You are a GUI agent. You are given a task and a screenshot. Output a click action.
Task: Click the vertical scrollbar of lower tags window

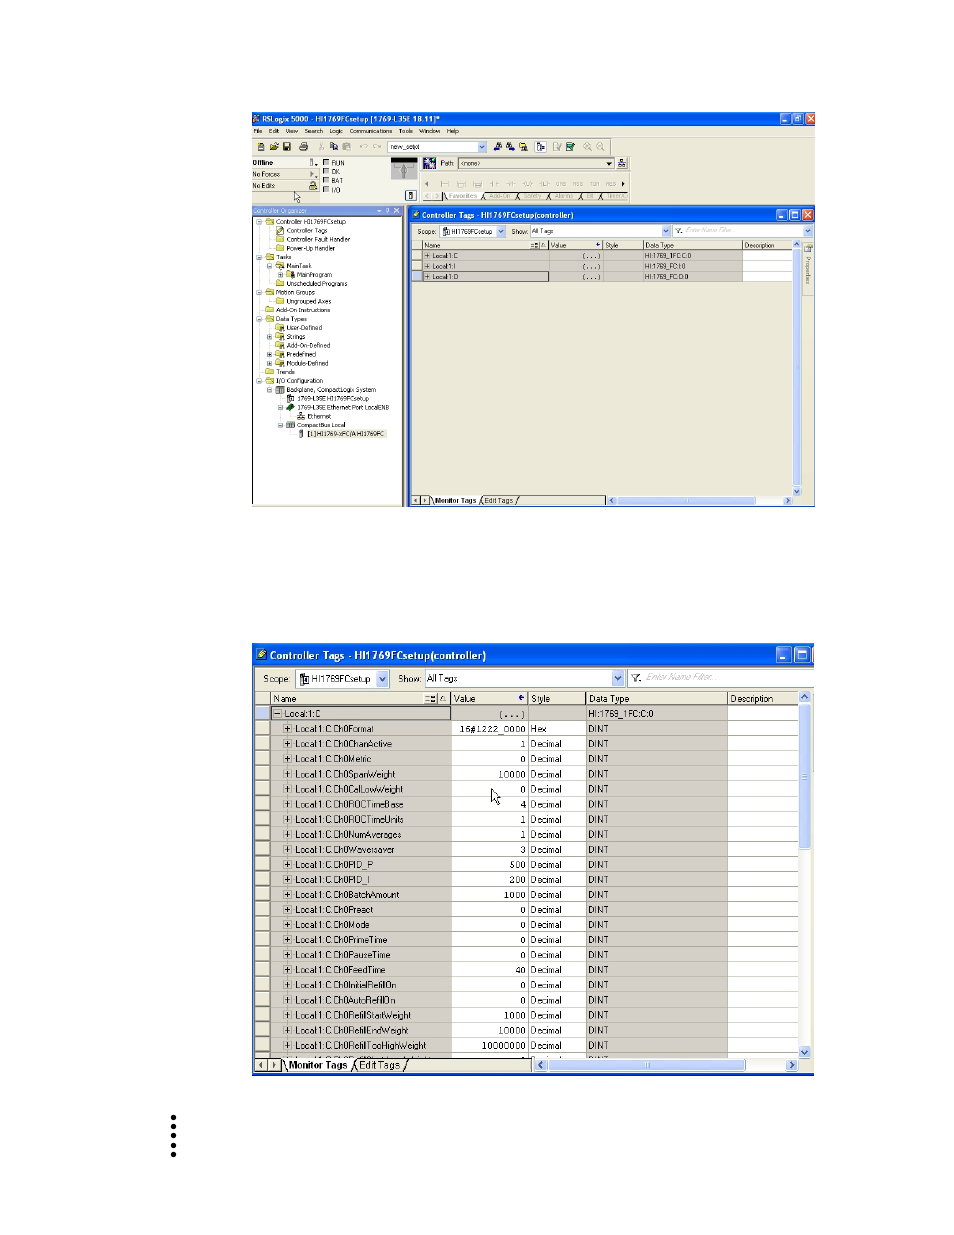pyautogui.click(x=805, y=877)
